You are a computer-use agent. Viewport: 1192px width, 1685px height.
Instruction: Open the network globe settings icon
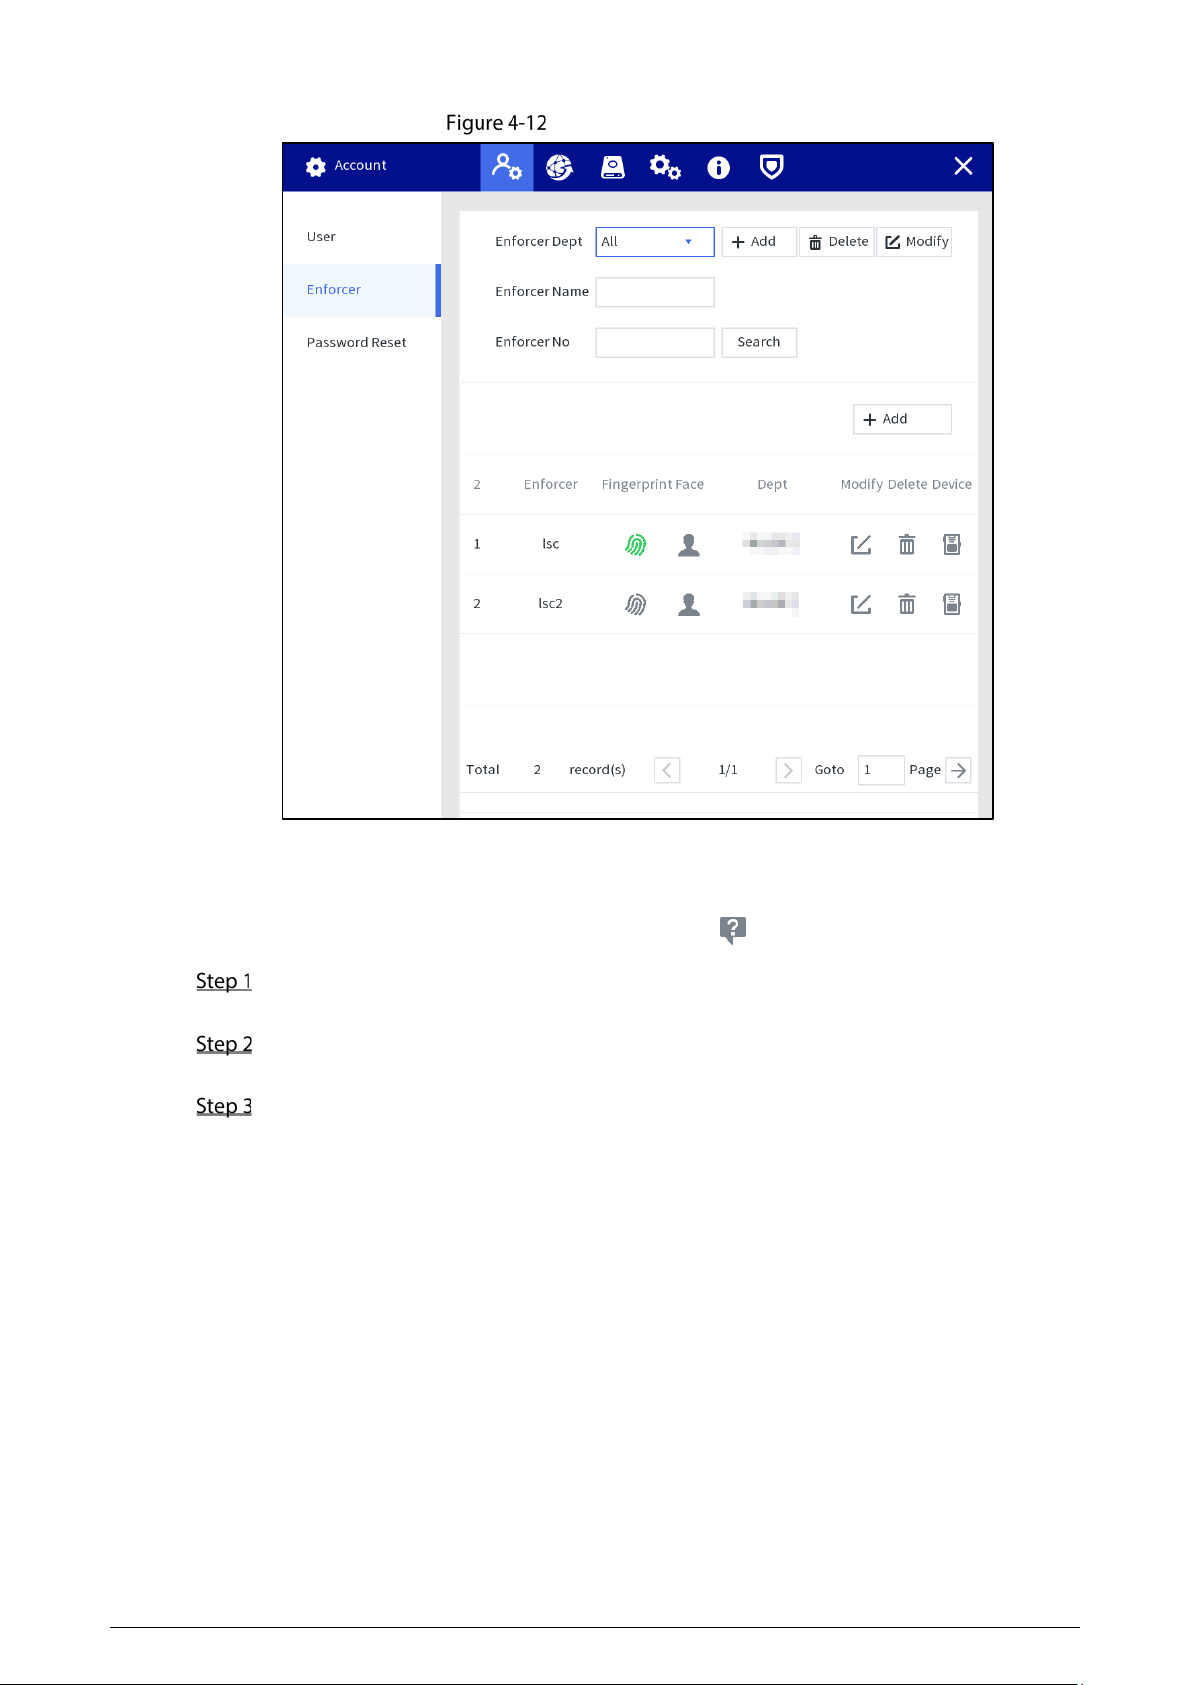[560, 167]
